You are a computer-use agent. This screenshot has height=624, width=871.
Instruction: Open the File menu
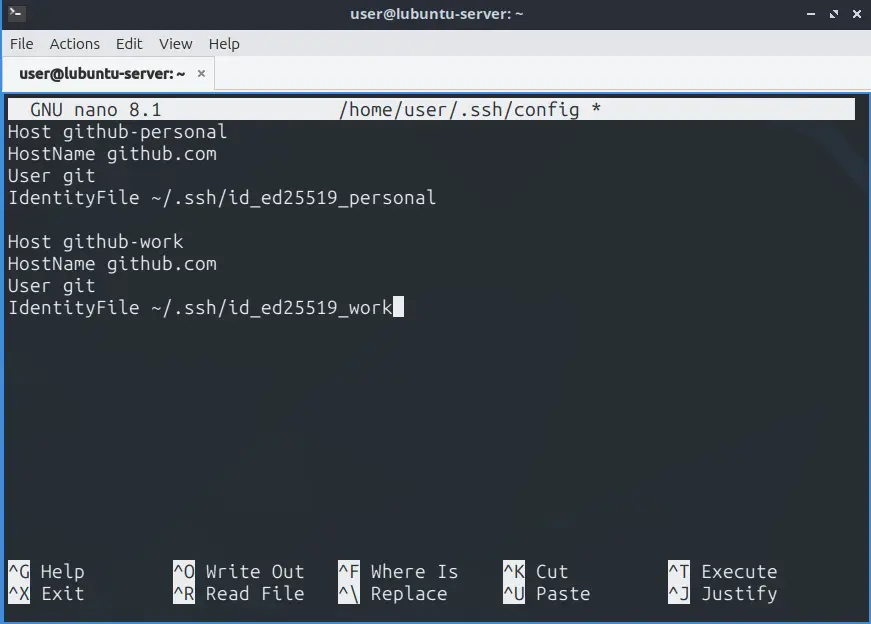coord(21,44)
